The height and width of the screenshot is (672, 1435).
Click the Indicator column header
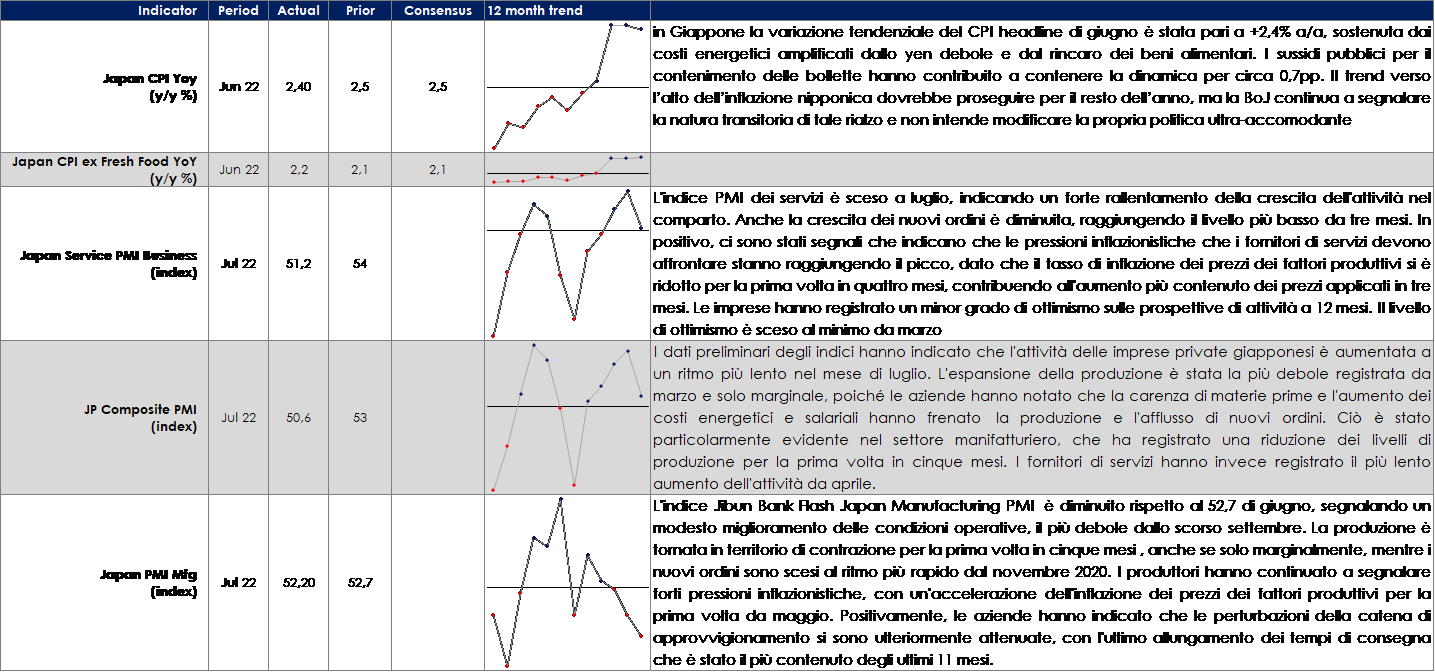[167, 10]
